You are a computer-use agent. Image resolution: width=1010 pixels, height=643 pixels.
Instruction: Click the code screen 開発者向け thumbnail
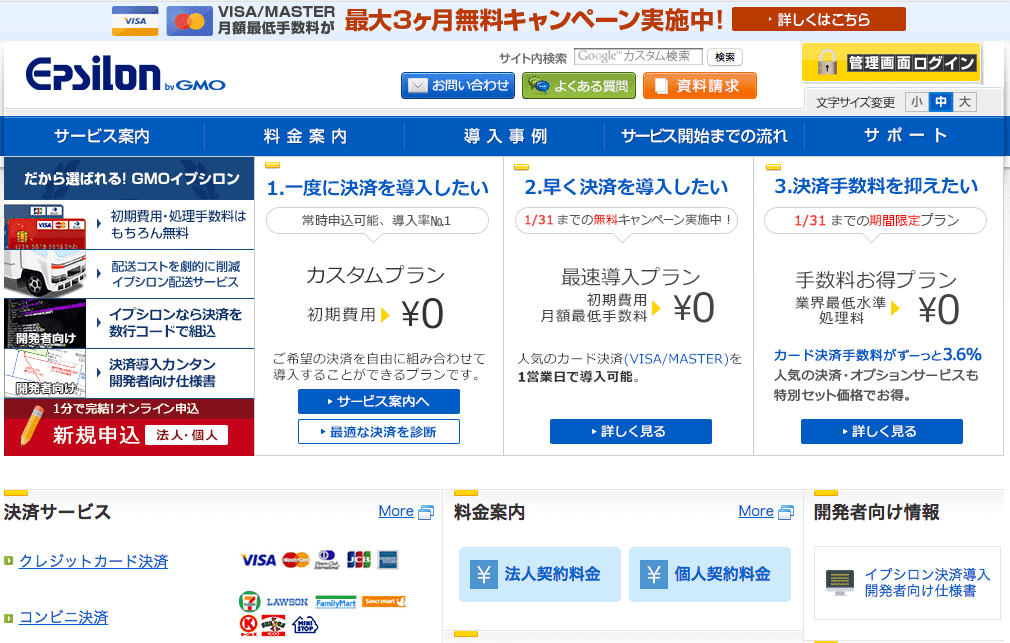pyautogui.click(x=45, y=323)
